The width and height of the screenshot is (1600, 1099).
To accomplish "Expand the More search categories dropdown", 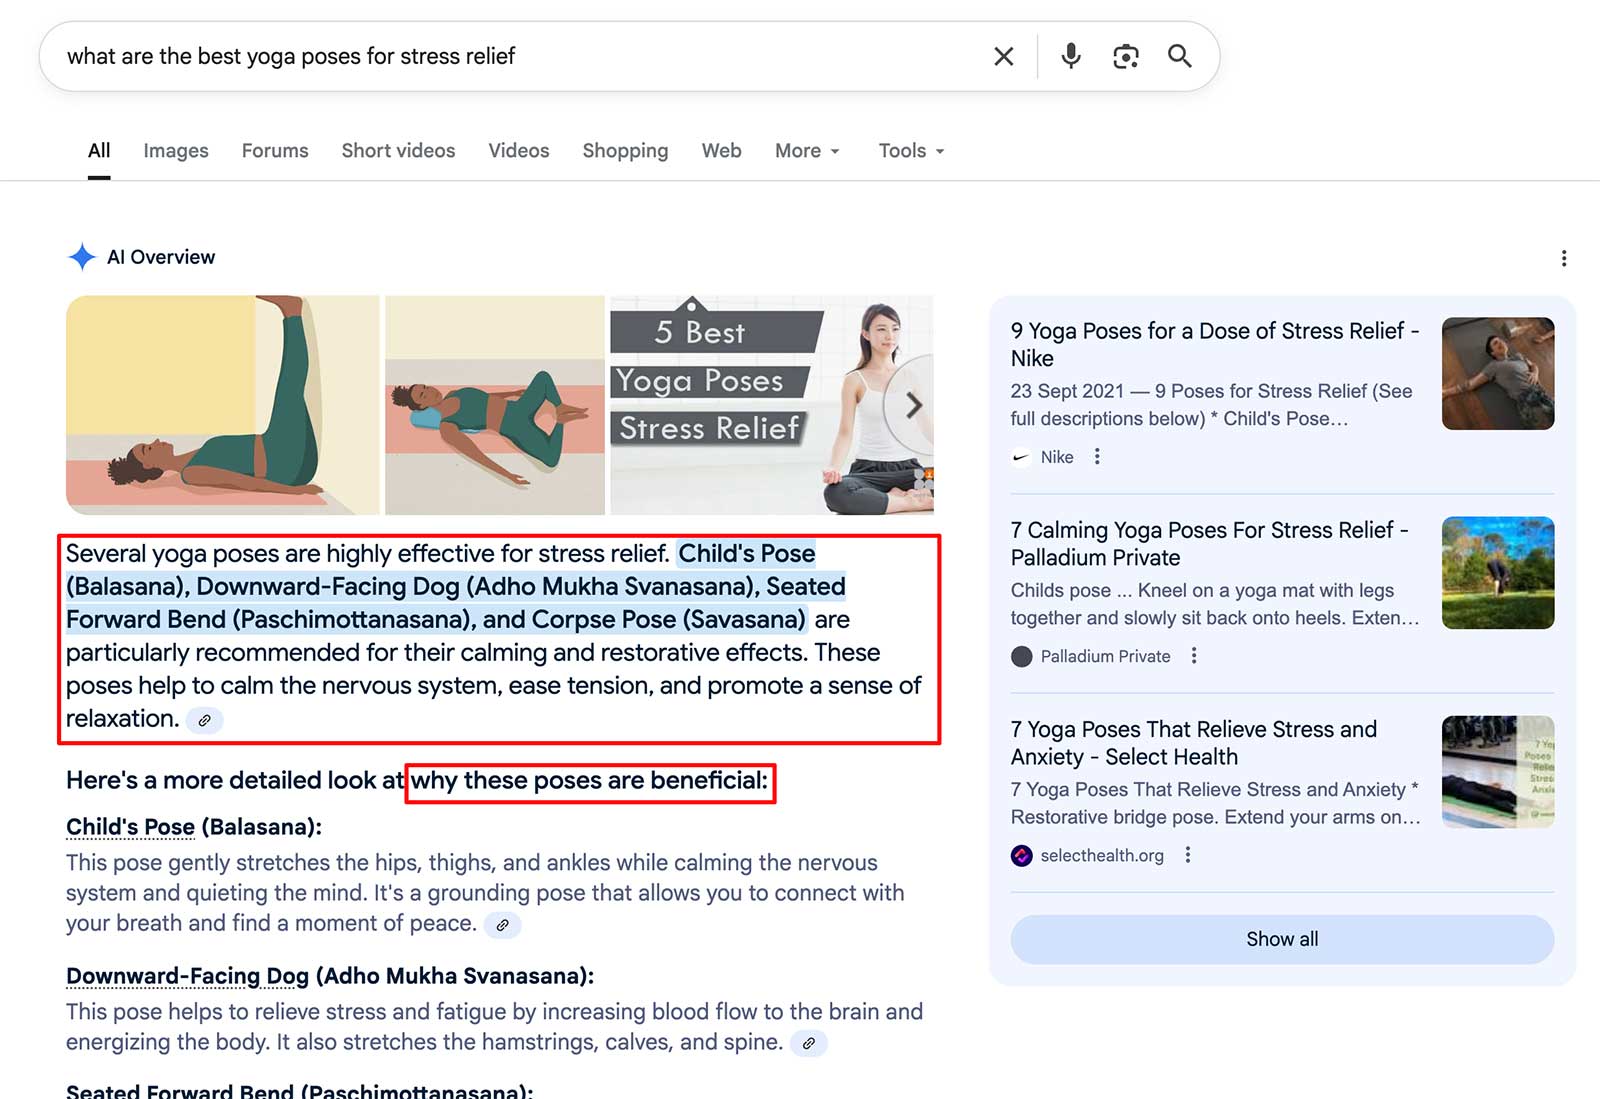I will [807, 150].
